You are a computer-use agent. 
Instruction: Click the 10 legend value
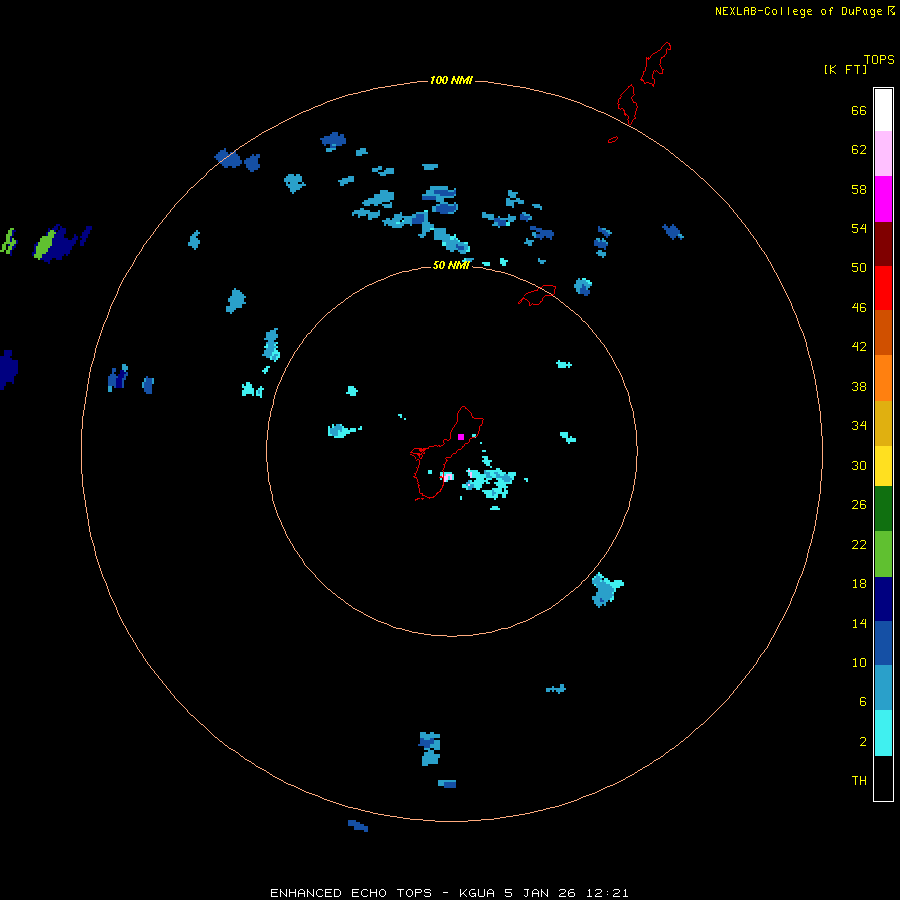point(859,662)
